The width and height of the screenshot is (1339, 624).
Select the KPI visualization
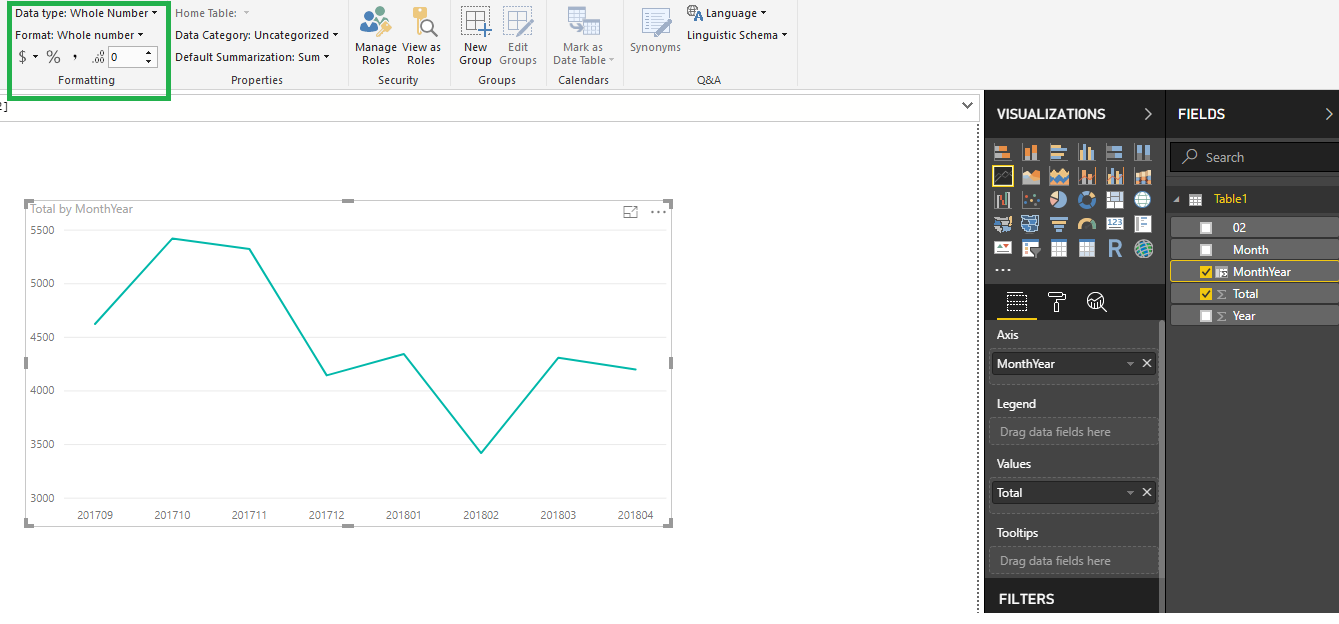[x=1002, y=249]
